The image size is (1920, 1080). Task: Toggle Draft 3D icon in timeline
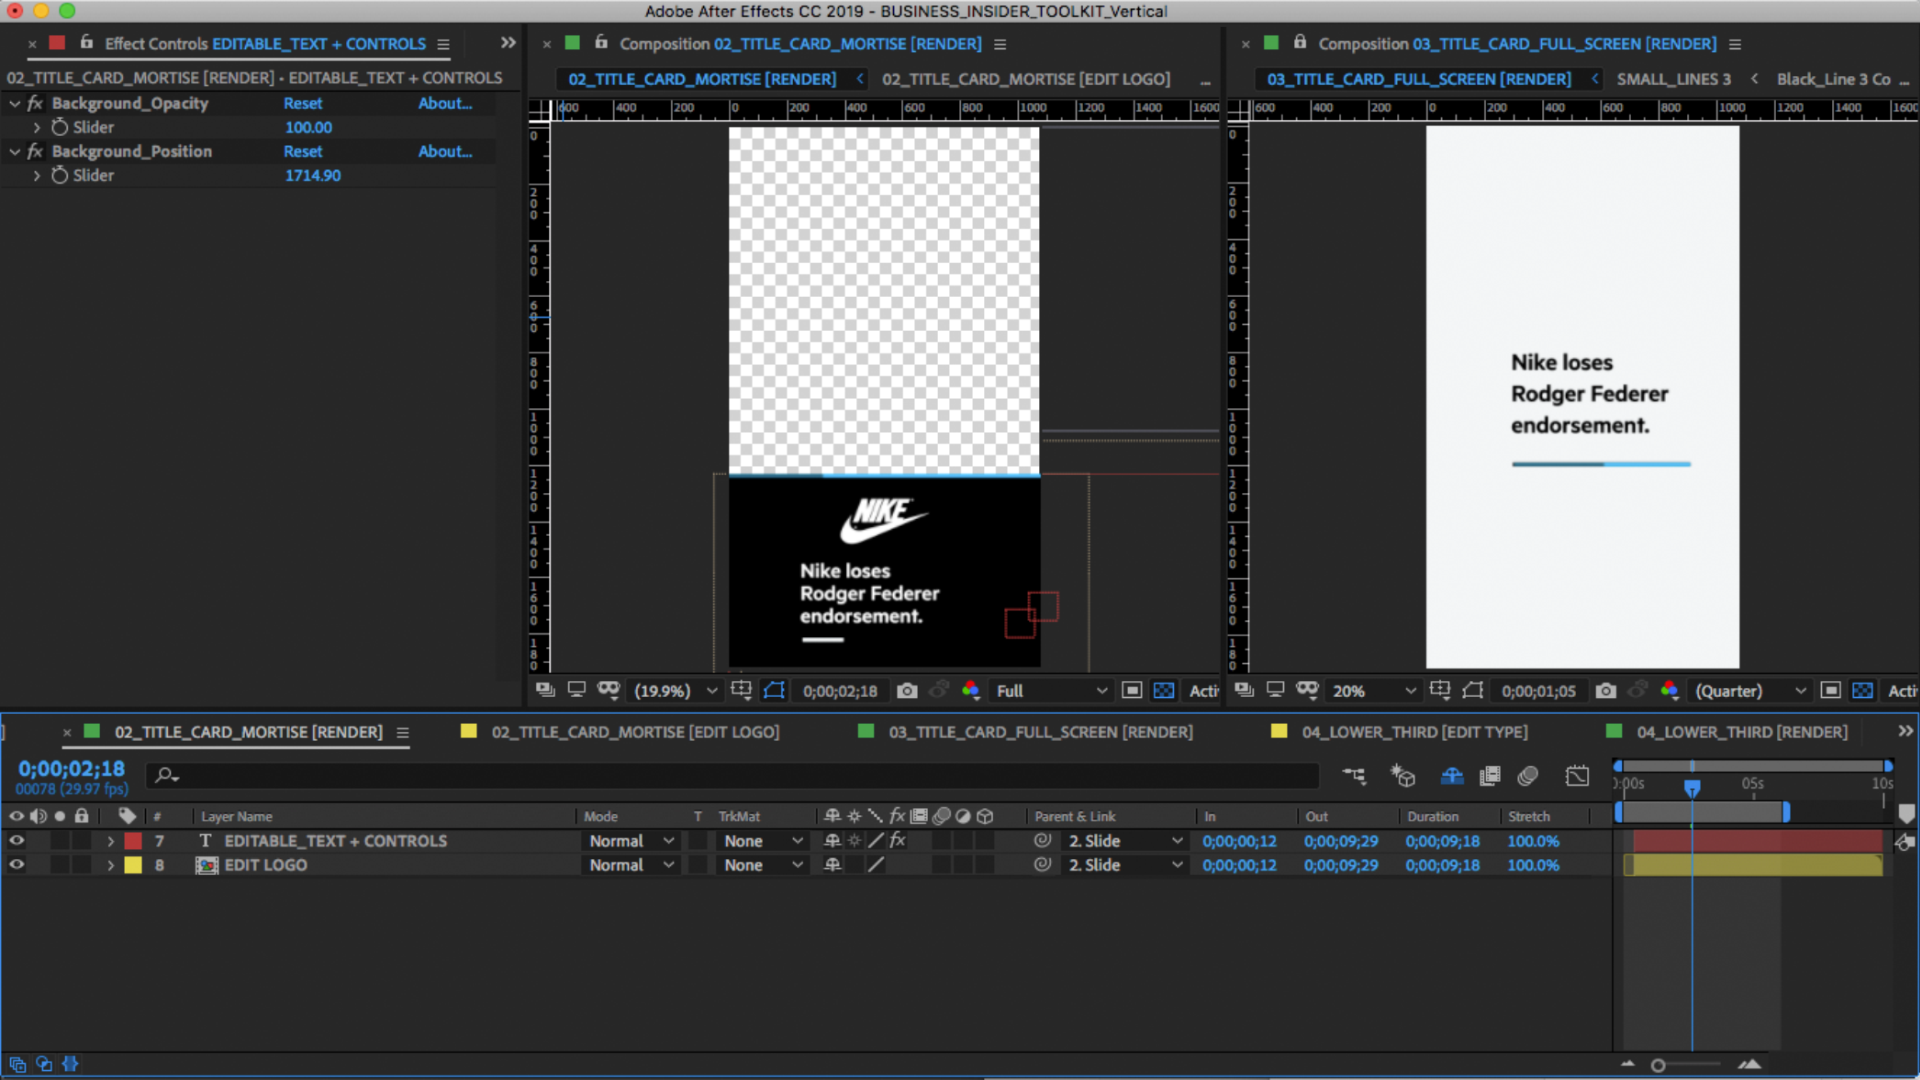[x=1403, y=775]
